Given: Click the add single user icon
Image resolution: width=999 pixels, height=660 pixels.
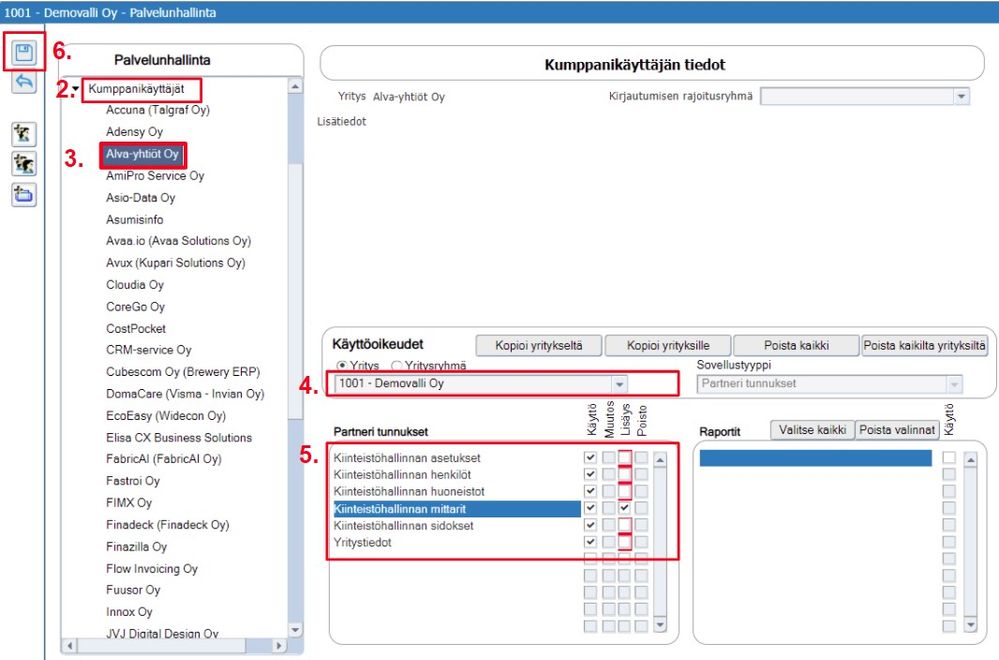Looking at the screenshot, I should tap(24, 134).
